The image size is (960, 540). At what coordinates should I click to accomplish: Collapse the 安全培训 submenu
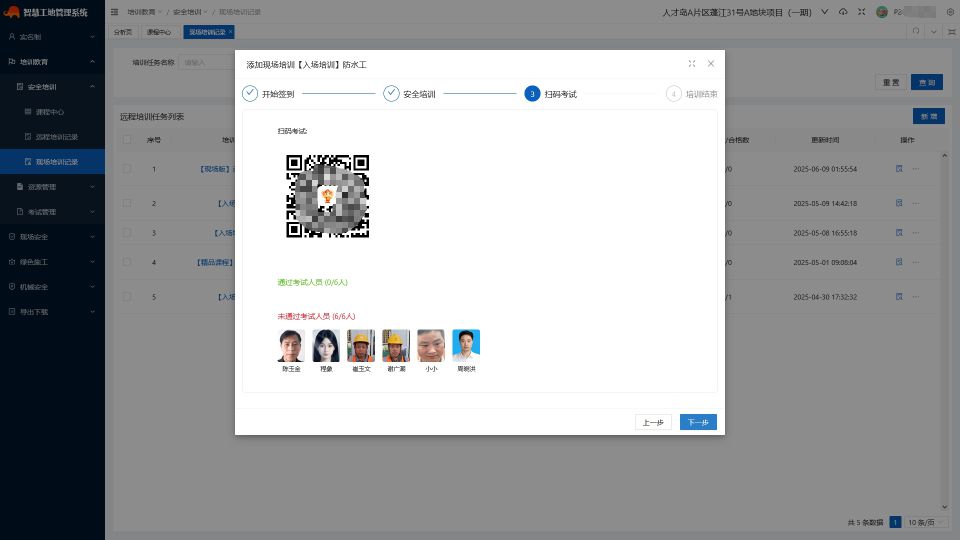click(x=52, y=87)
